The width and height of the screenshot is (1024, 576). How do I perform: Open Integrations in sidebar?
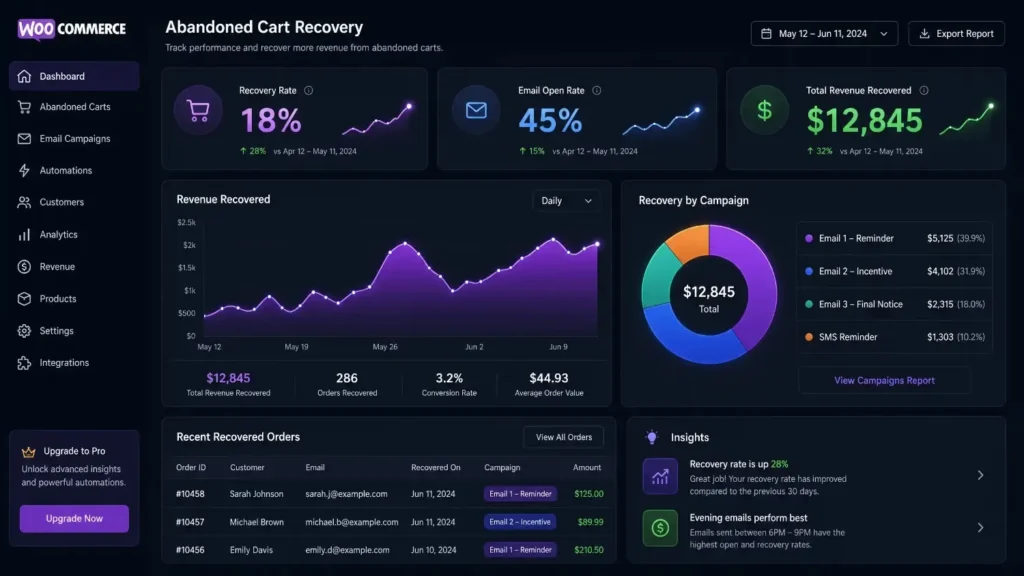[74, 363]
